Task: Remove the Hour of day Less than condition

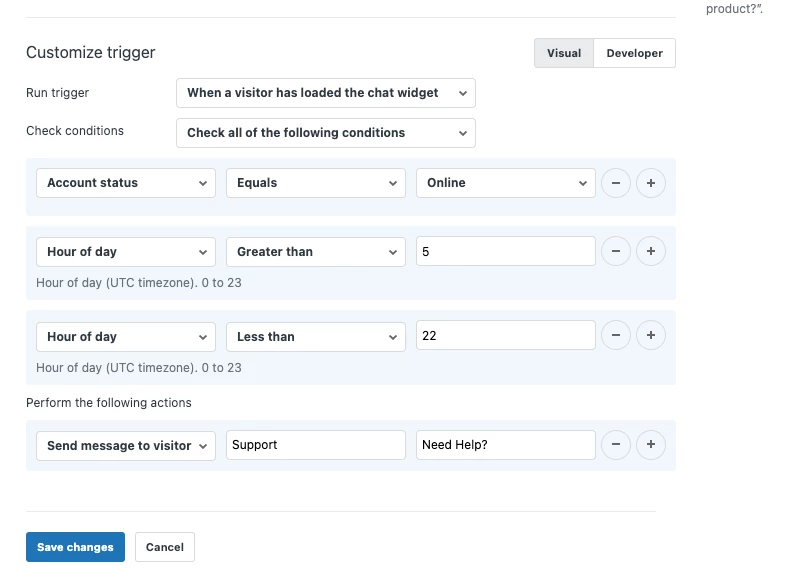Action: tap(616, 336)
